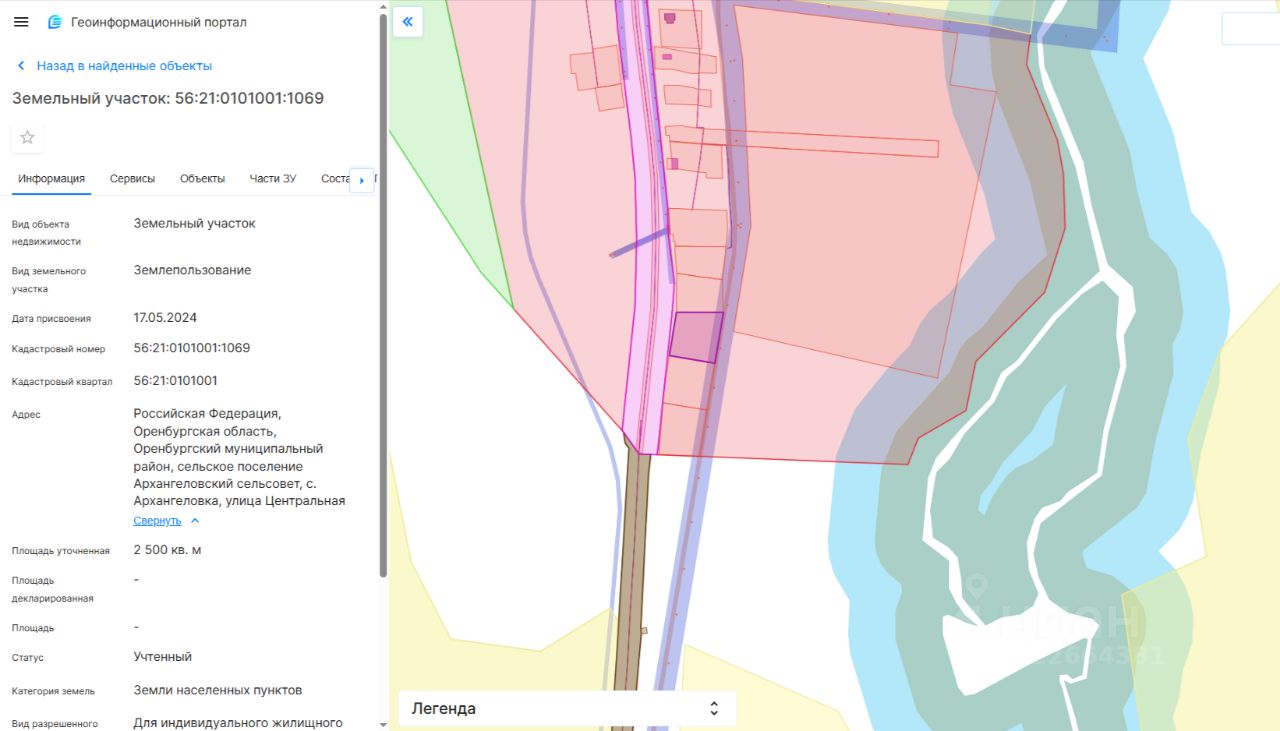
Task: Switch to the Сервисы tab
Action: coord(132,179)
